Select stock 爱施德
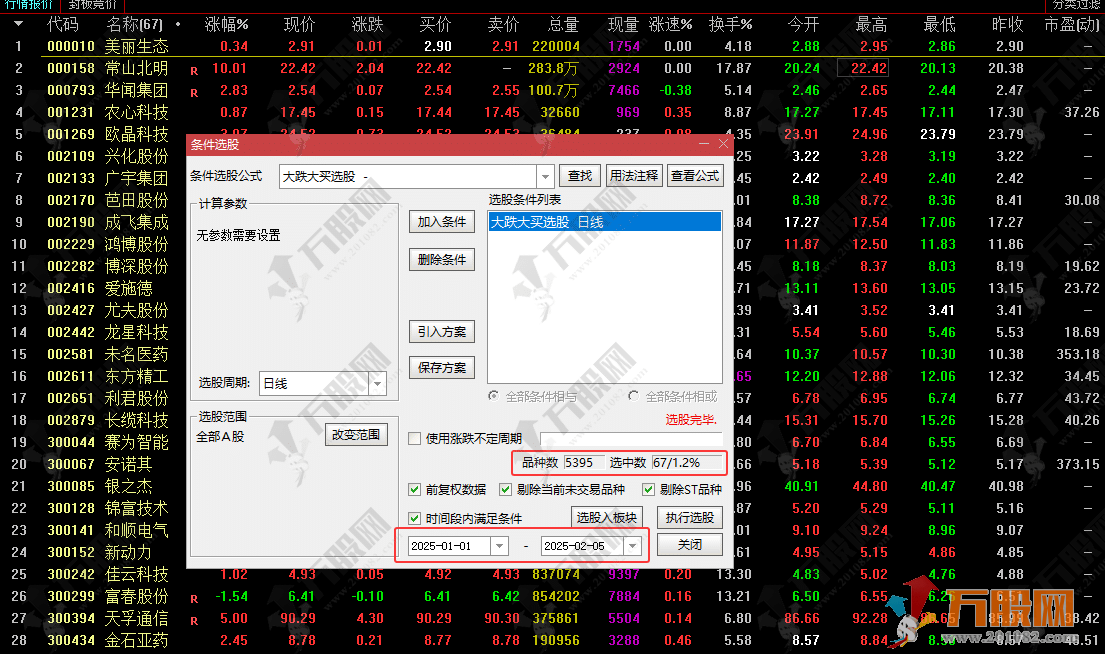 128,288
